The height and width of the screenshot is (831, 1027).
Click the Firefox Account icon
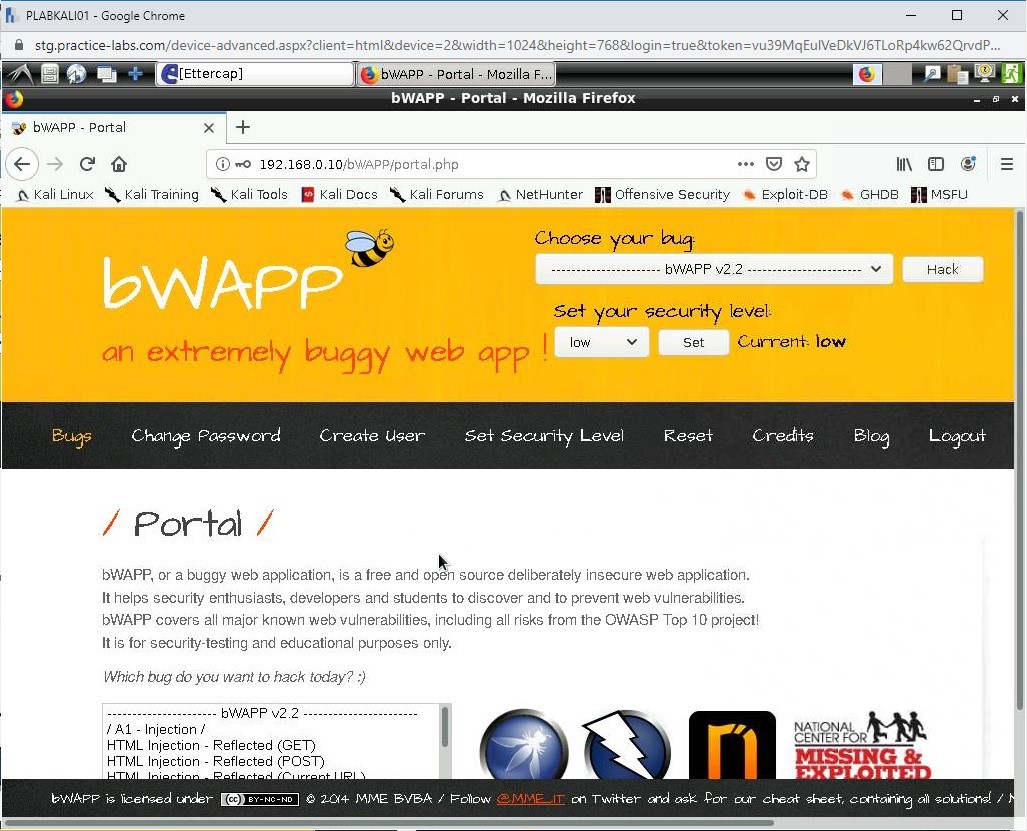pyautogui.click(x=968, y=163)
